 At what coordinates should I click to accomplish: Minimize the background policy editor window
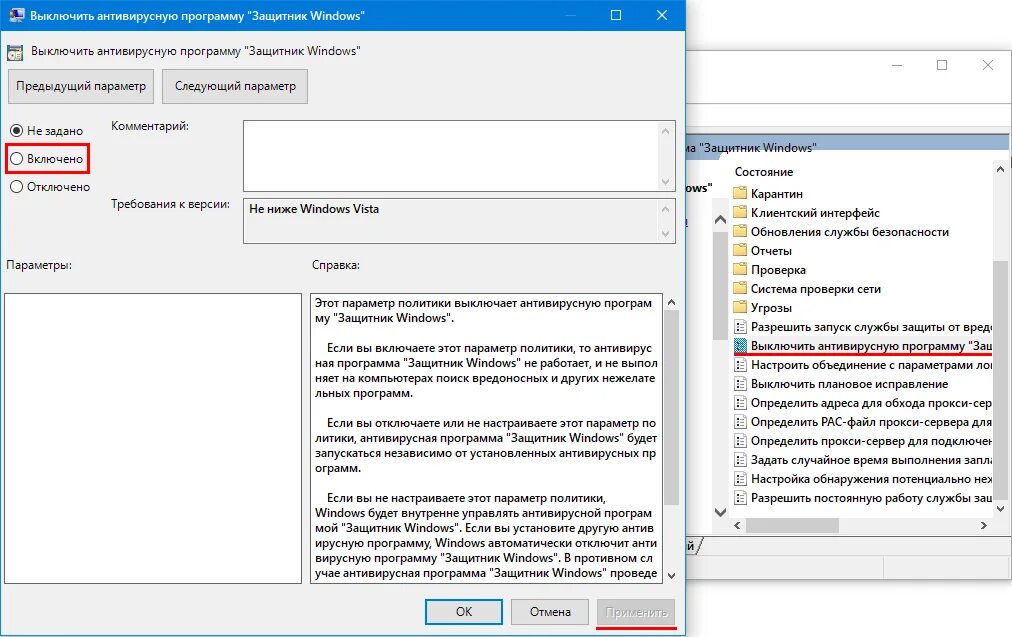(x=896, y=65)
